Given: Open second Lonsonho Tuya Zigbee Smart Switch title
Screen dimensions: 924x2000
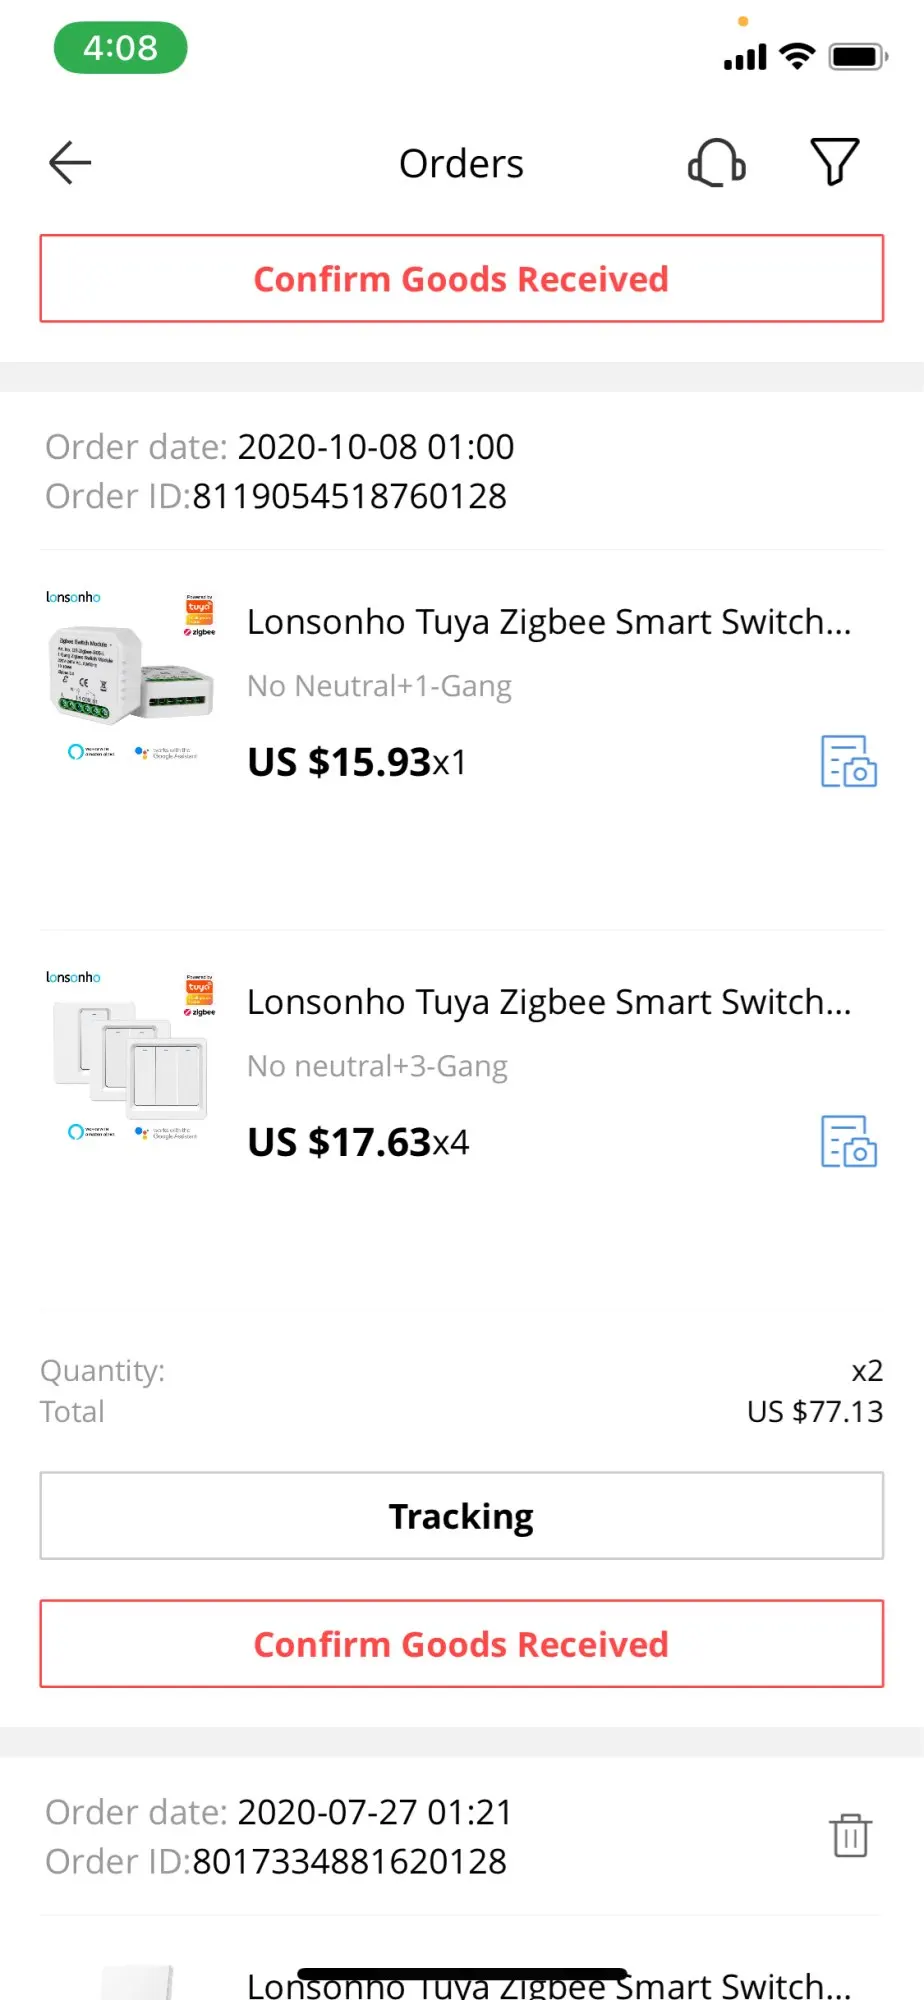Looking at the screenshot, I should 549,1002.
